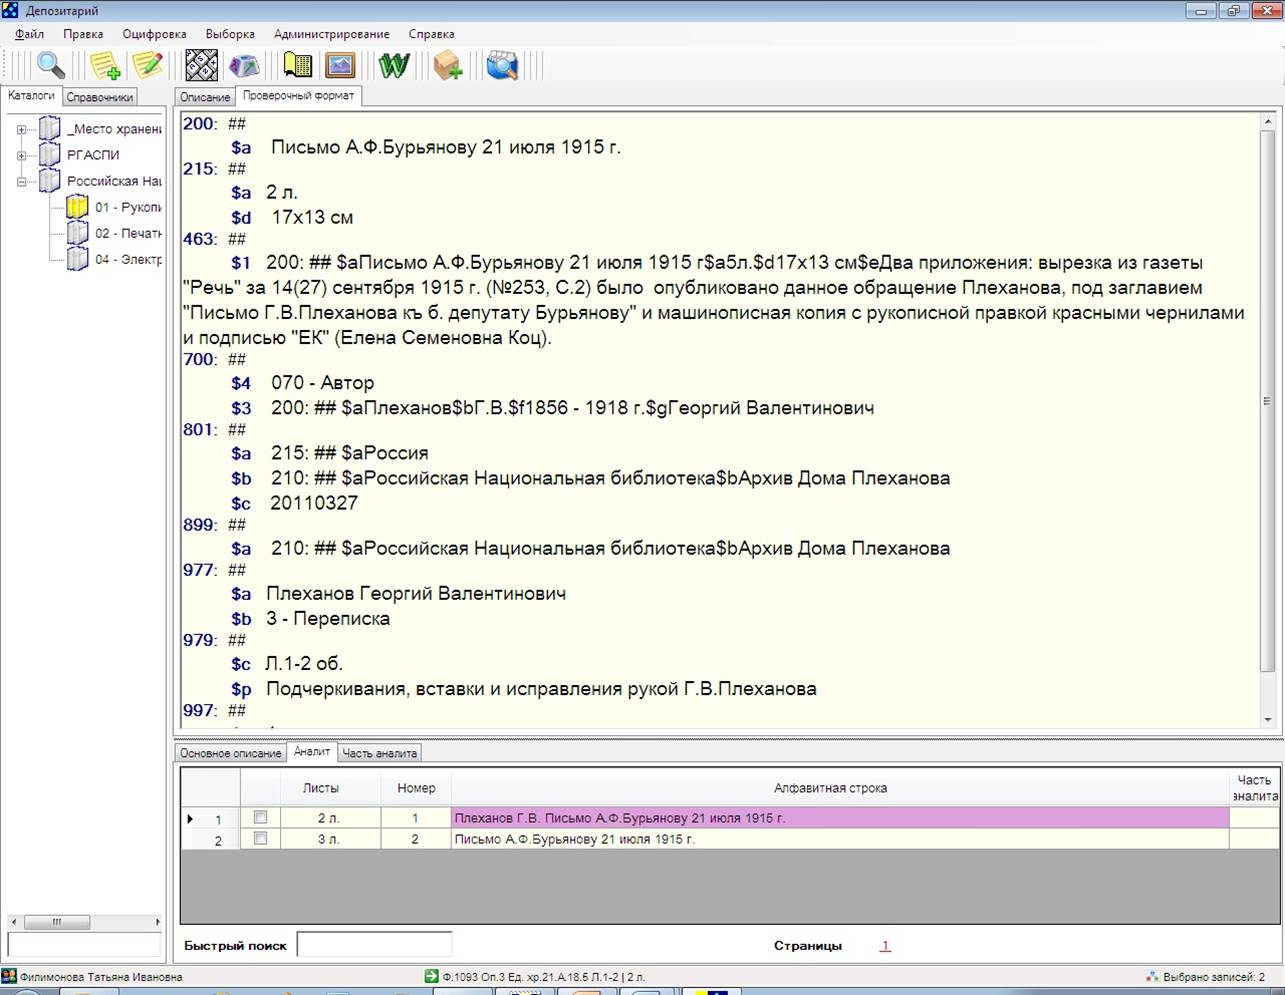1285x995 pixels.
Task: Click book icon next to Российская Нац
Action: pos(50,180)
